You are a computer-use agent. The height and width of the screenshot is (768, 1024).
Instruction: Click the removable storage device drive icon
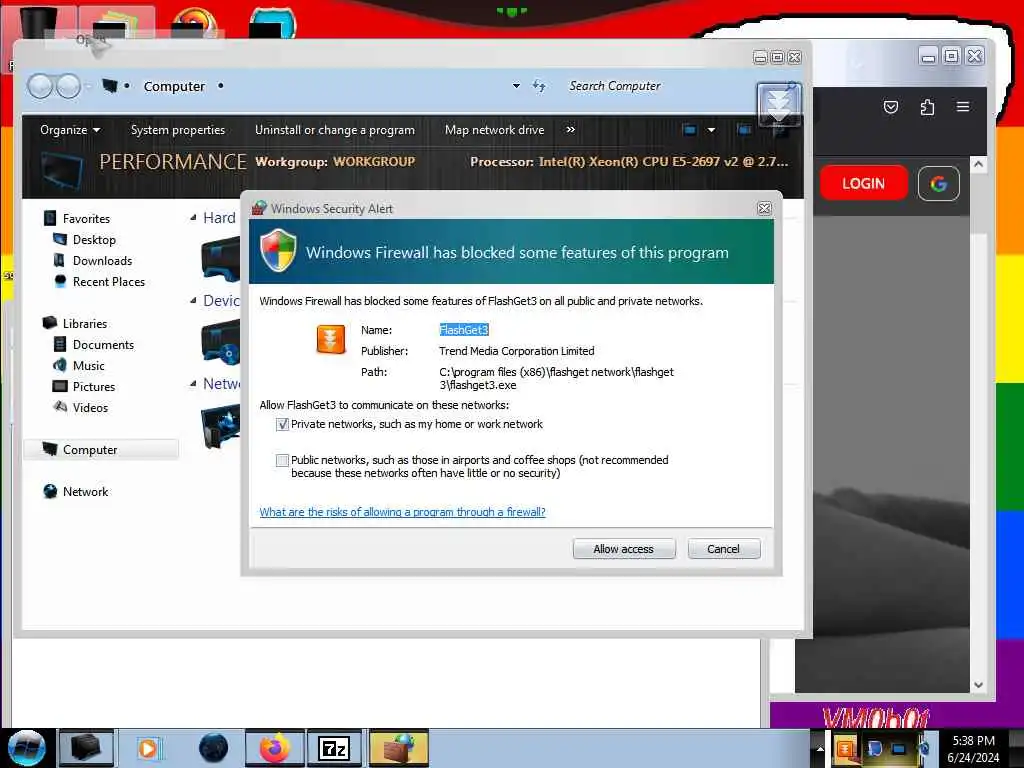(x=221, y=342)
